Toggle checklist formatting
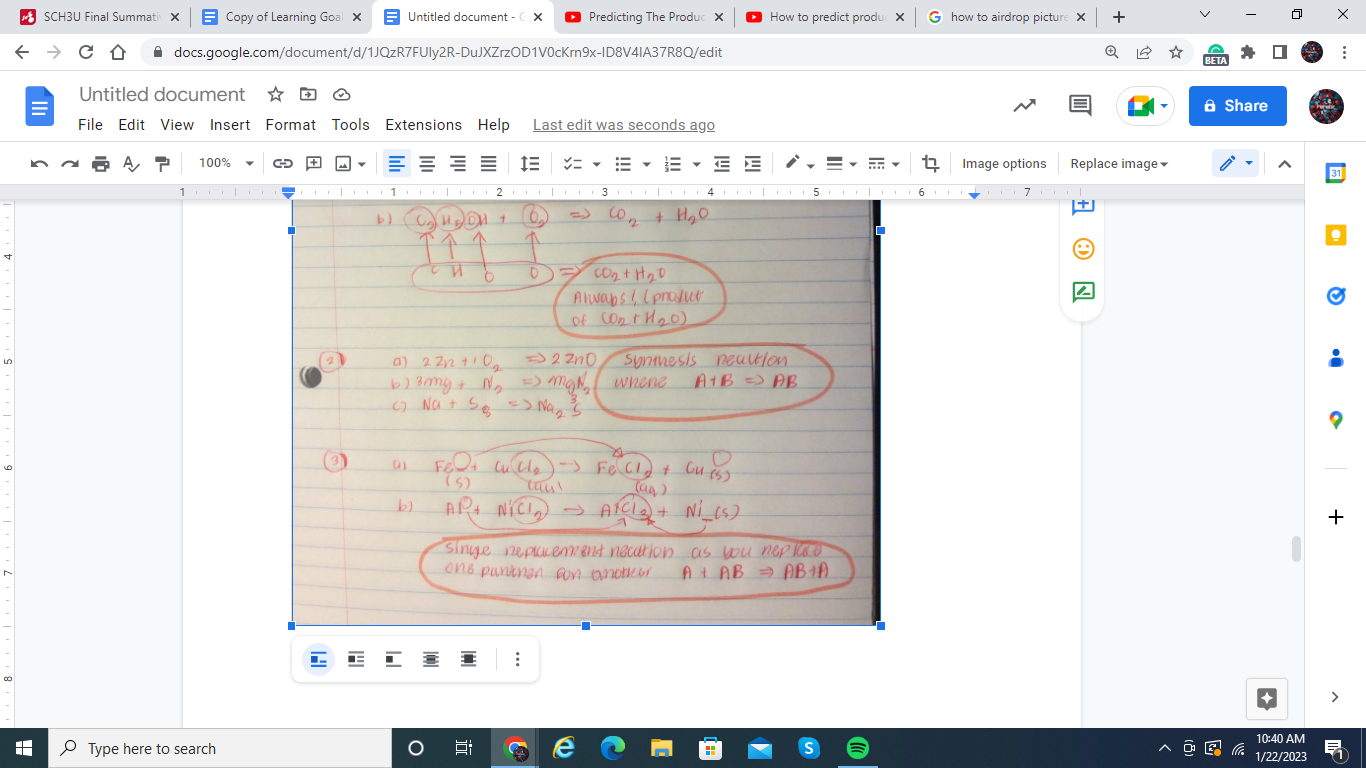1366x768 pixels. pyautogui.click(x=572, y=163)
